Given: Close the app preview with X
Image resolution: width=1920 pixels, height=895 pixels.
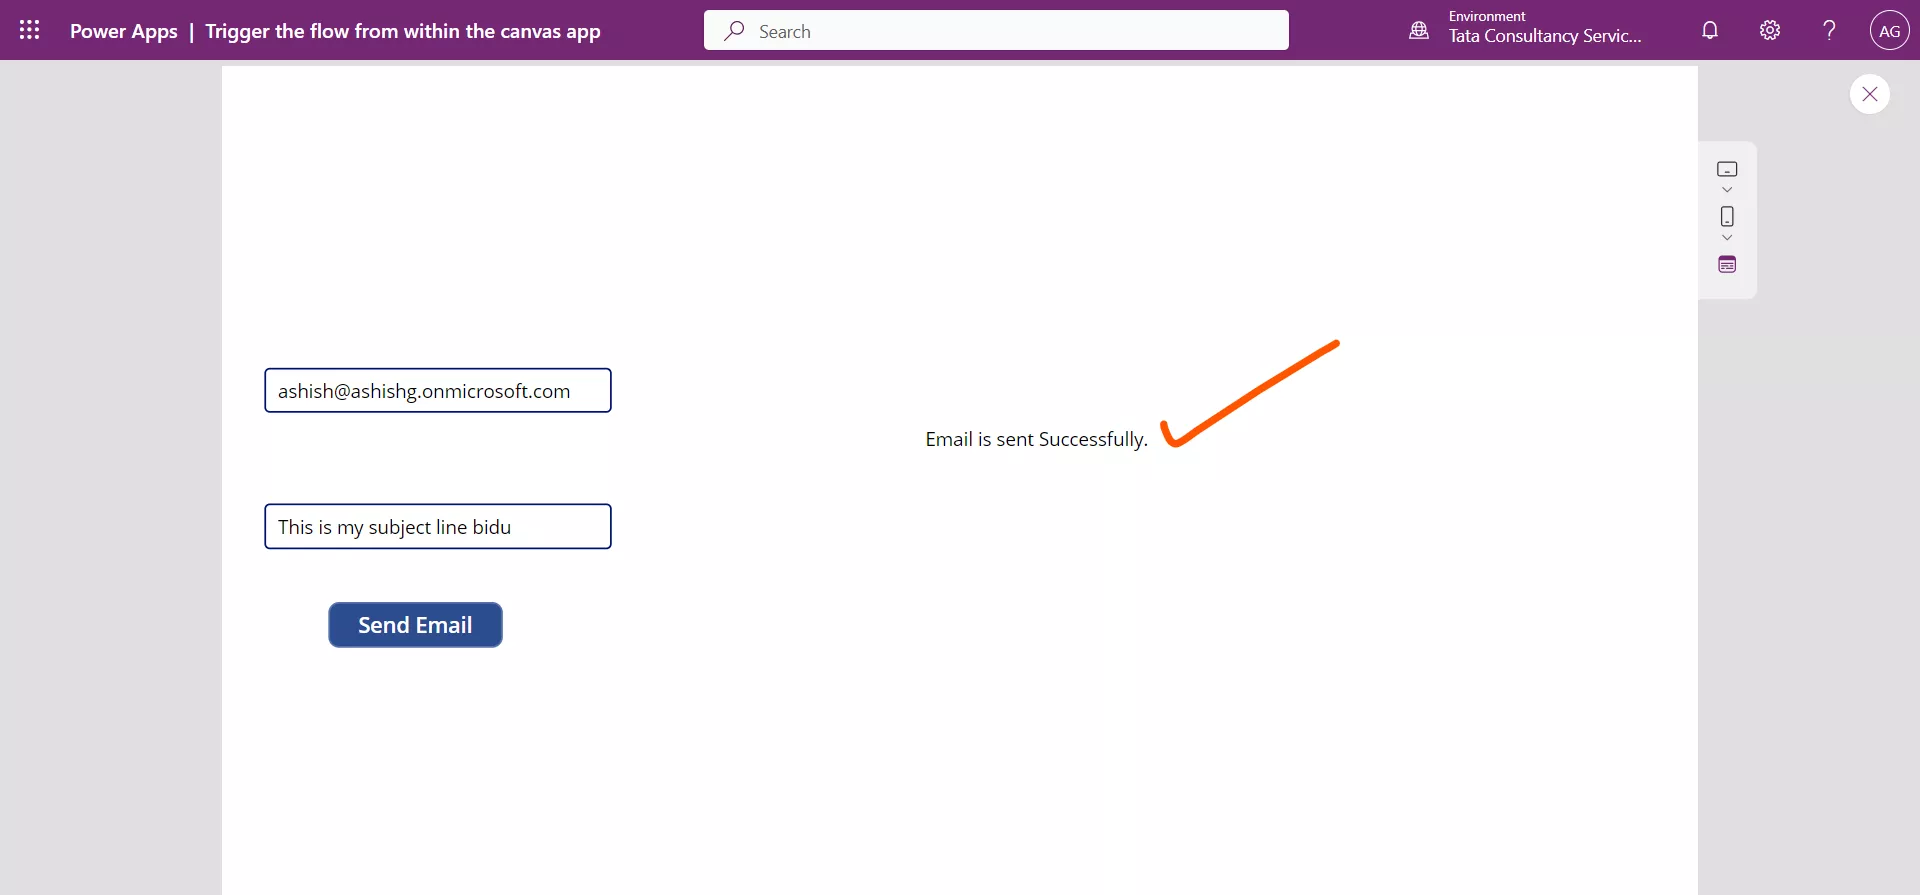Looking at the screenshot, I should click(x=1870, y=94).
